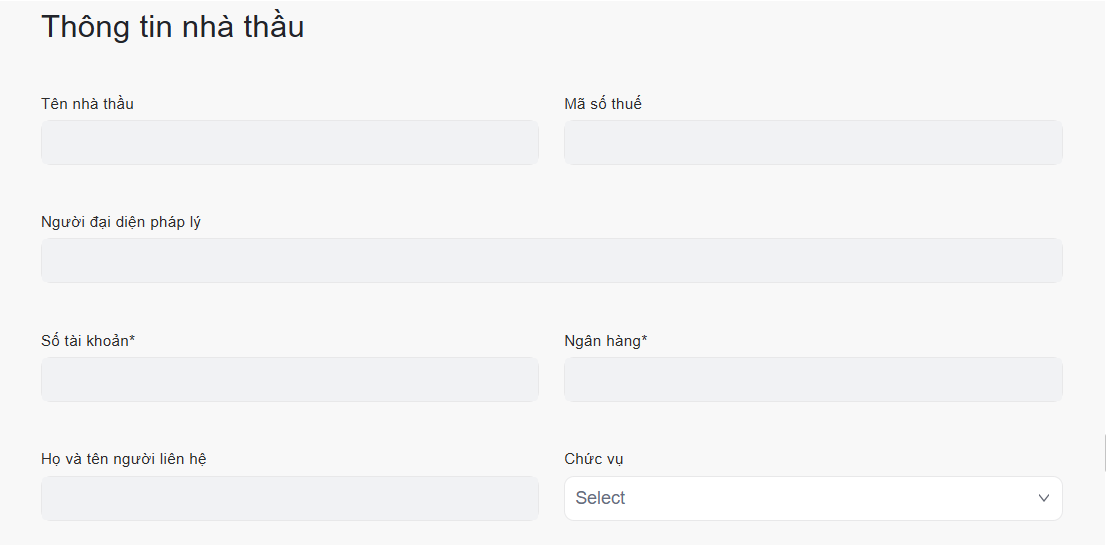Click the Select placeholder text

tap(600, 498)
